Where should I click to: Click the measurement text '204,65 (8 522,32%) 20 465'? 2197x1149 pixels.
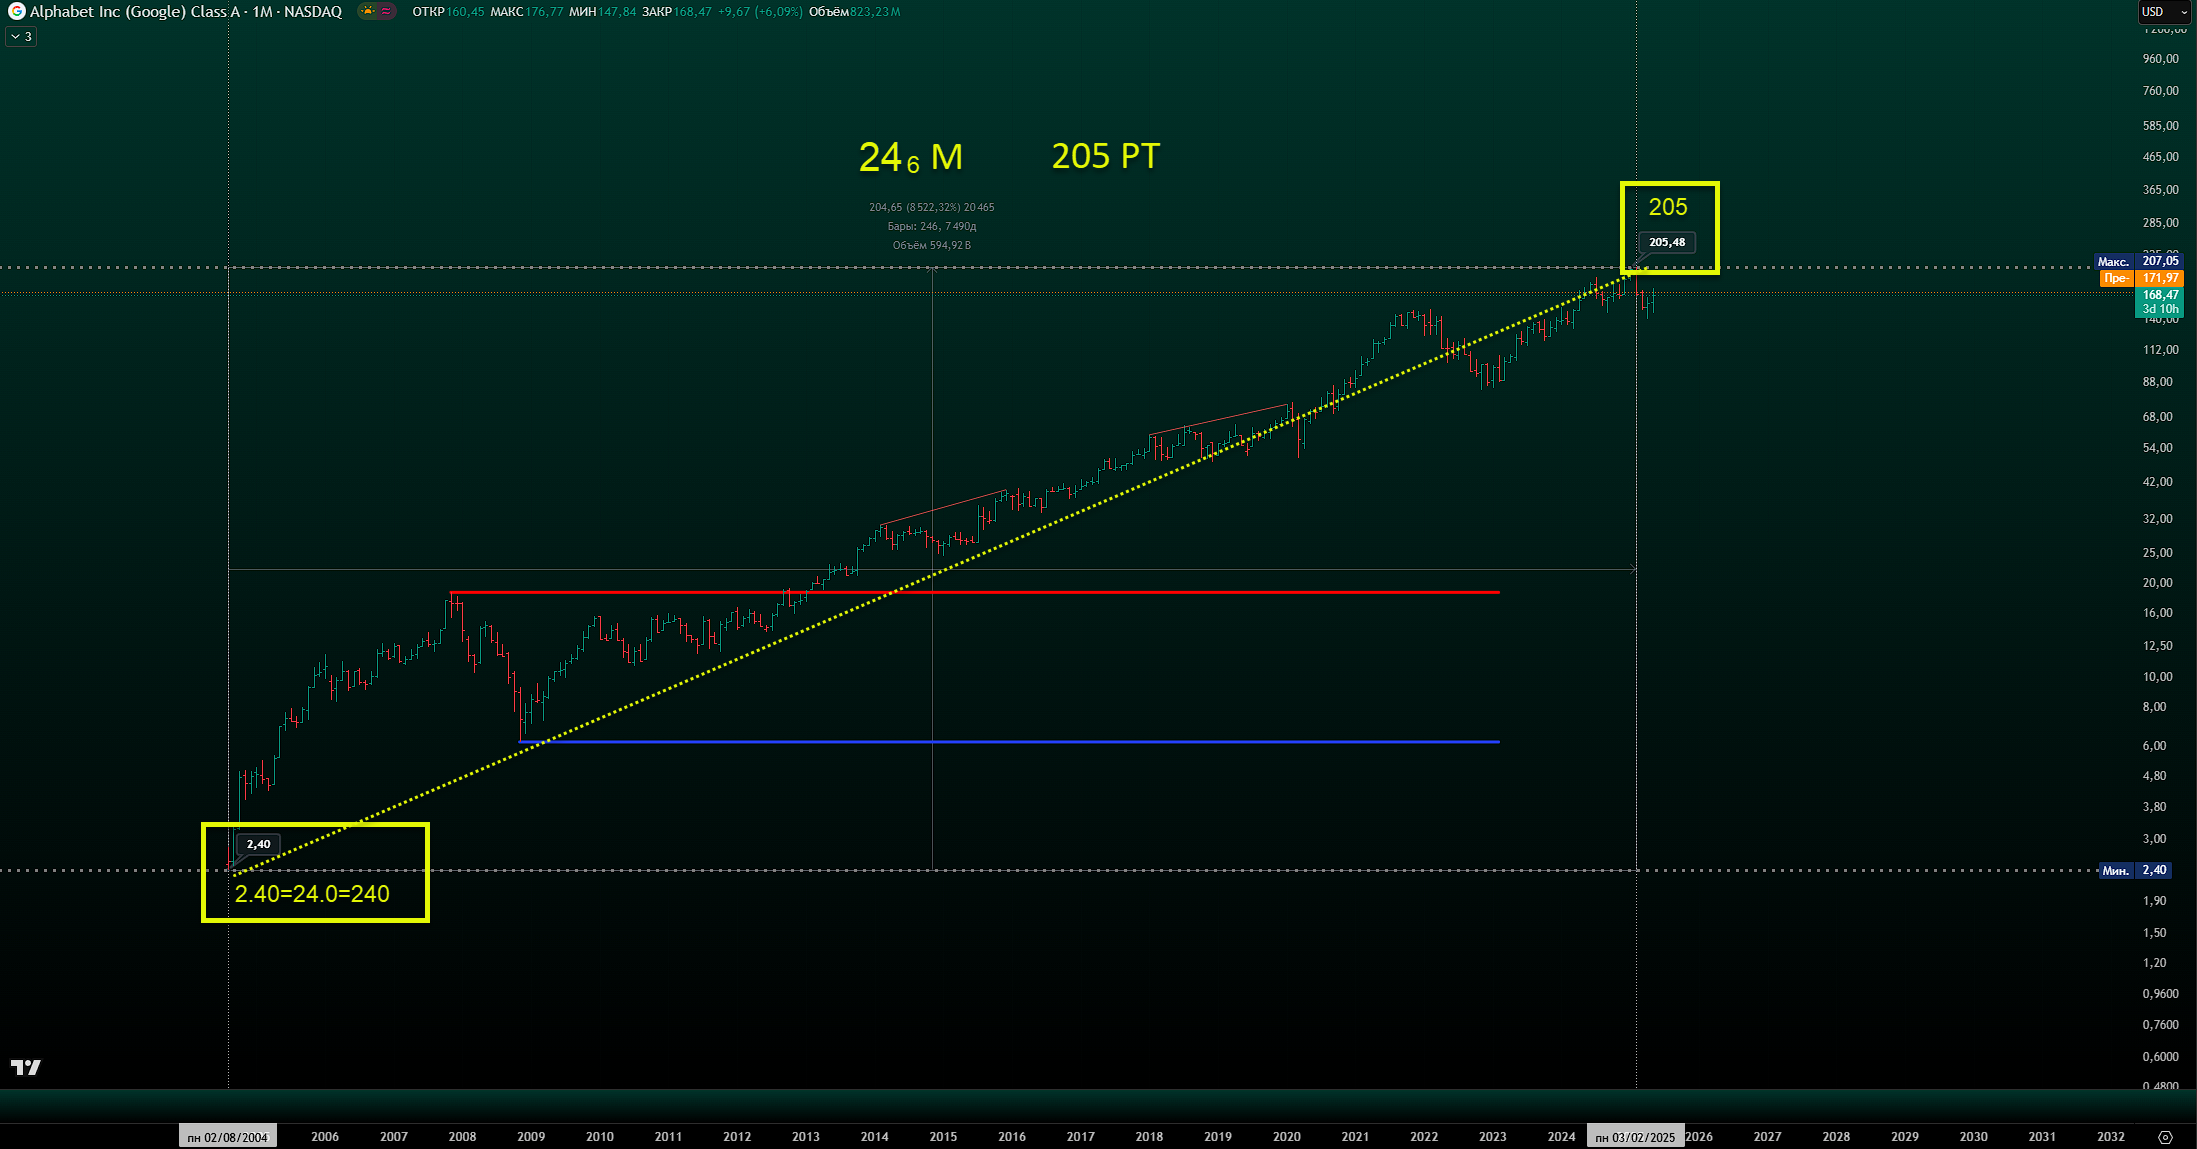click(x=932, y=207)
